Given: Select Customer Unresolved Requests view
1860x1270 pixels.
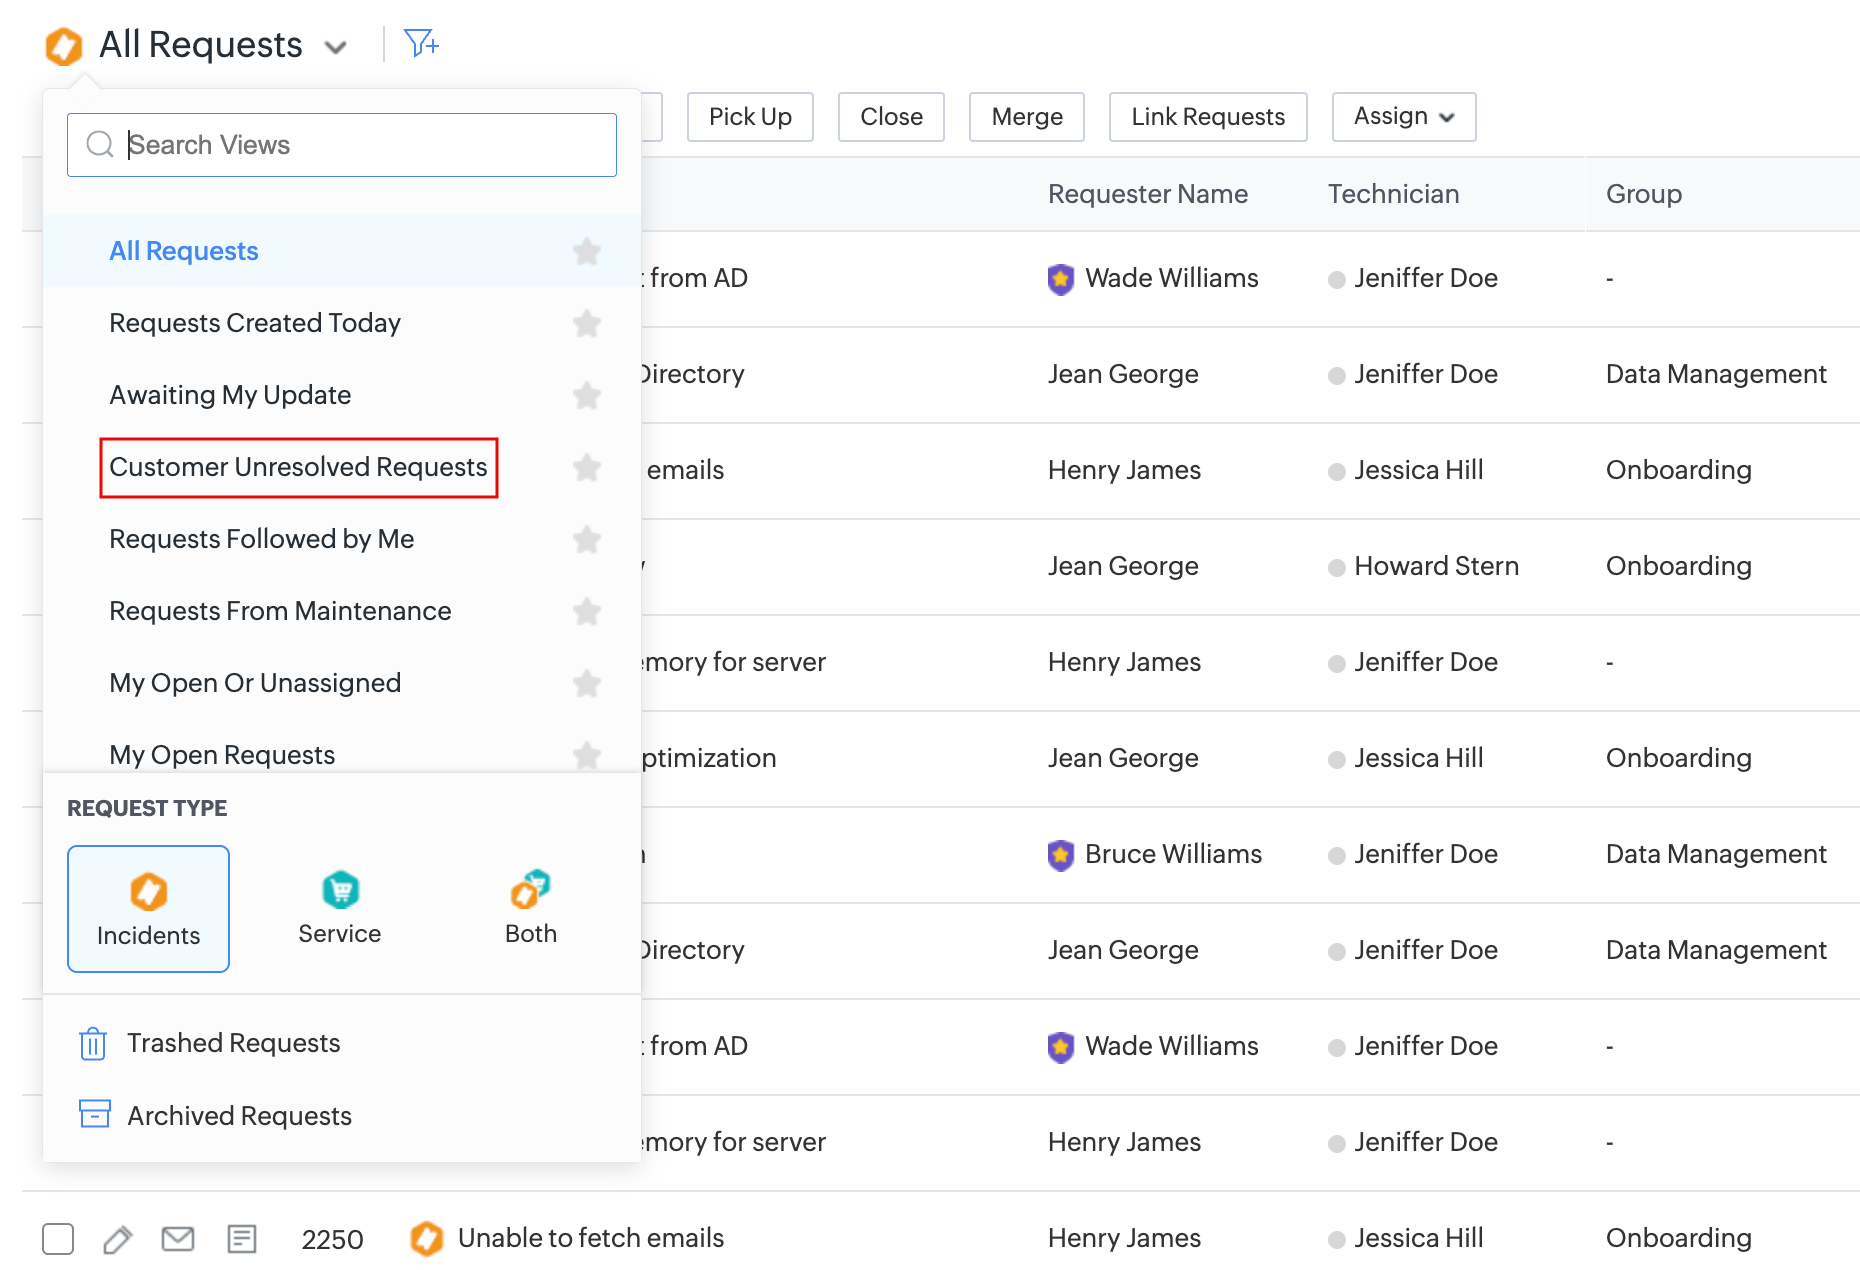Looking at the screenshot, I should coord(298,467).
